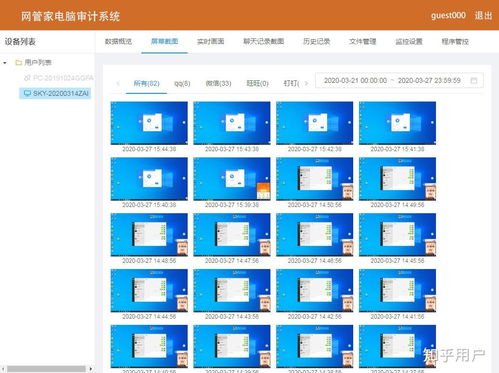
Task: Select the 屏幕截图 tab
Action: coord(164,42)
